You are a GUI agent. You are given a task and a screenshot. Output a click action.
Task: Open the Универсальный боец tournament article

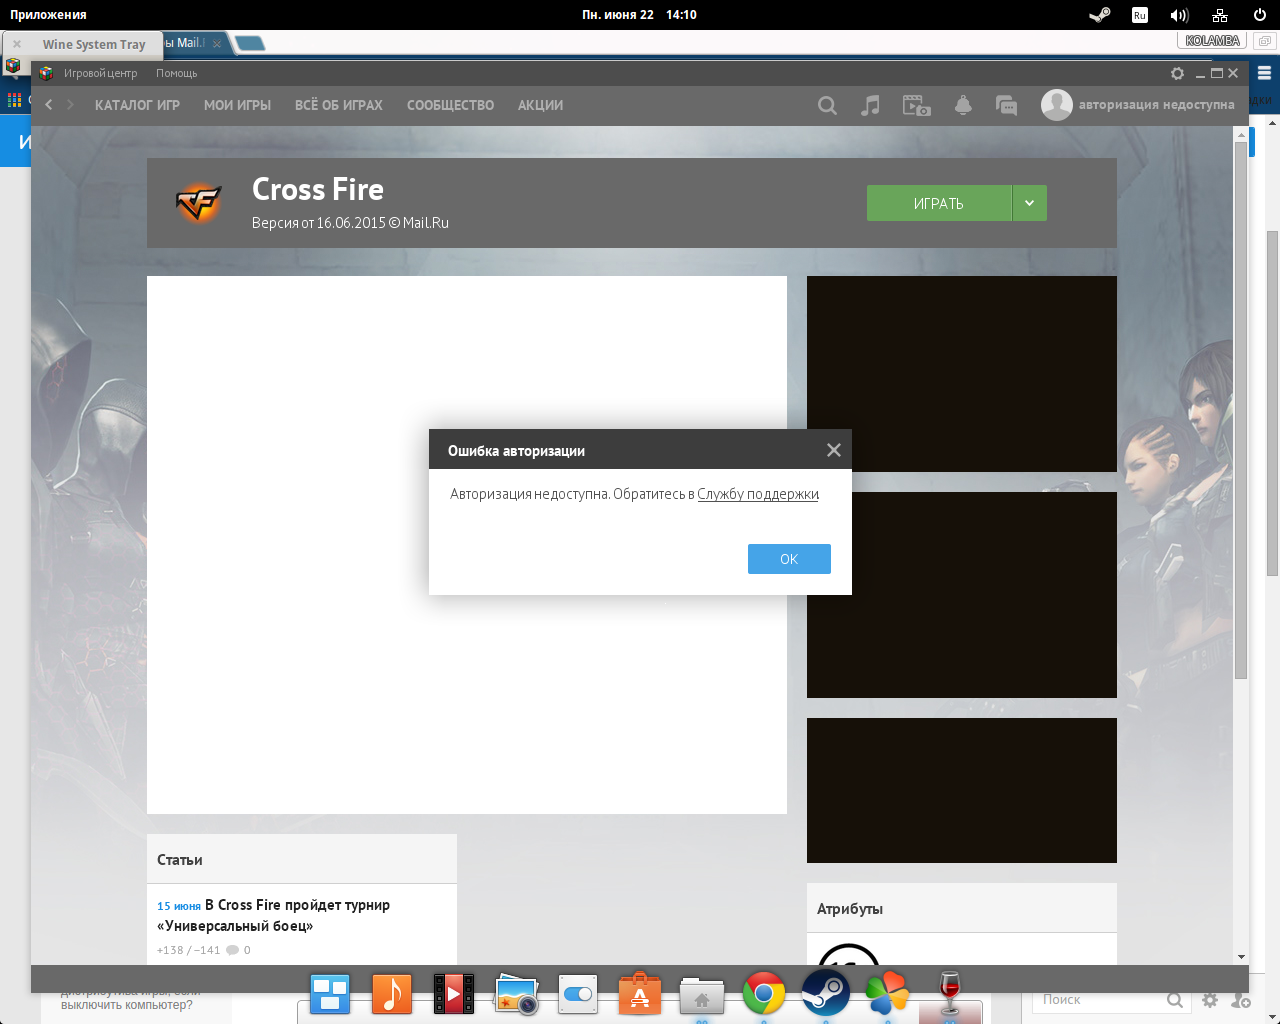coord(273,915)
